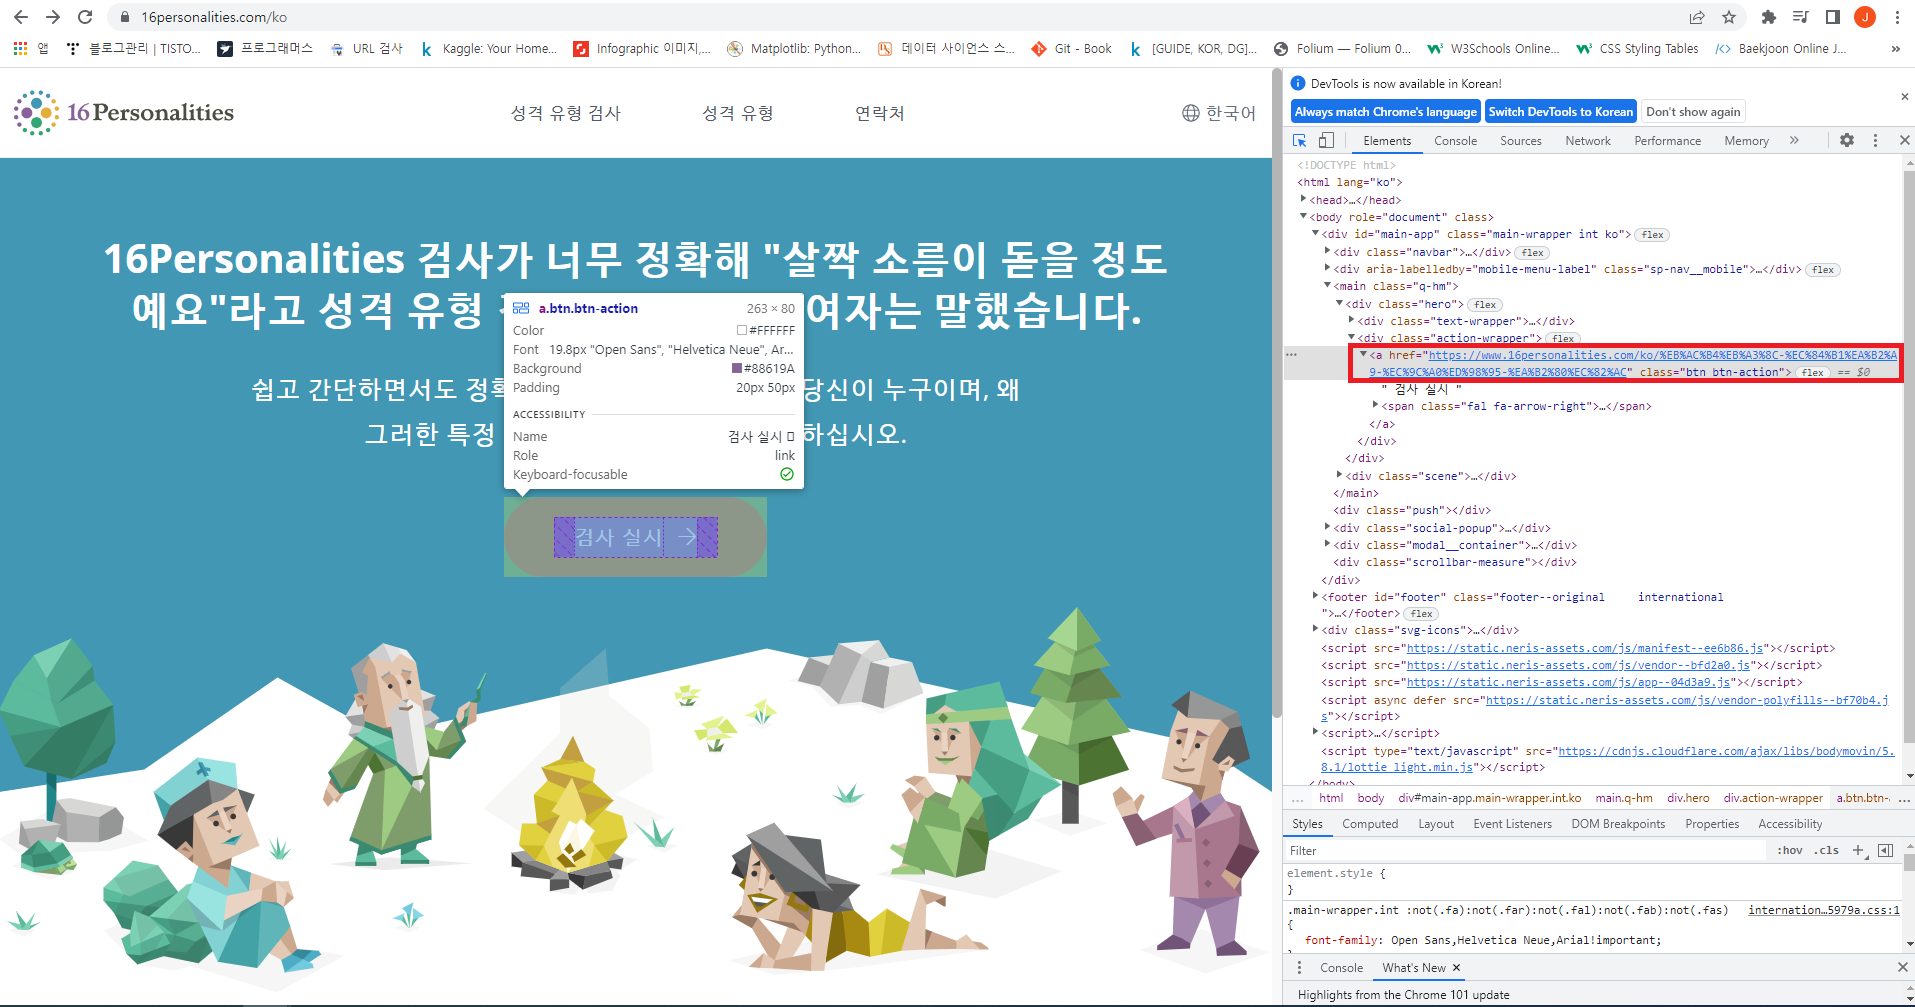Image resolution: width=1915 pixels, height=1007 pixels.
Task: Open the Performance tab
Action: pos(1667,141)
